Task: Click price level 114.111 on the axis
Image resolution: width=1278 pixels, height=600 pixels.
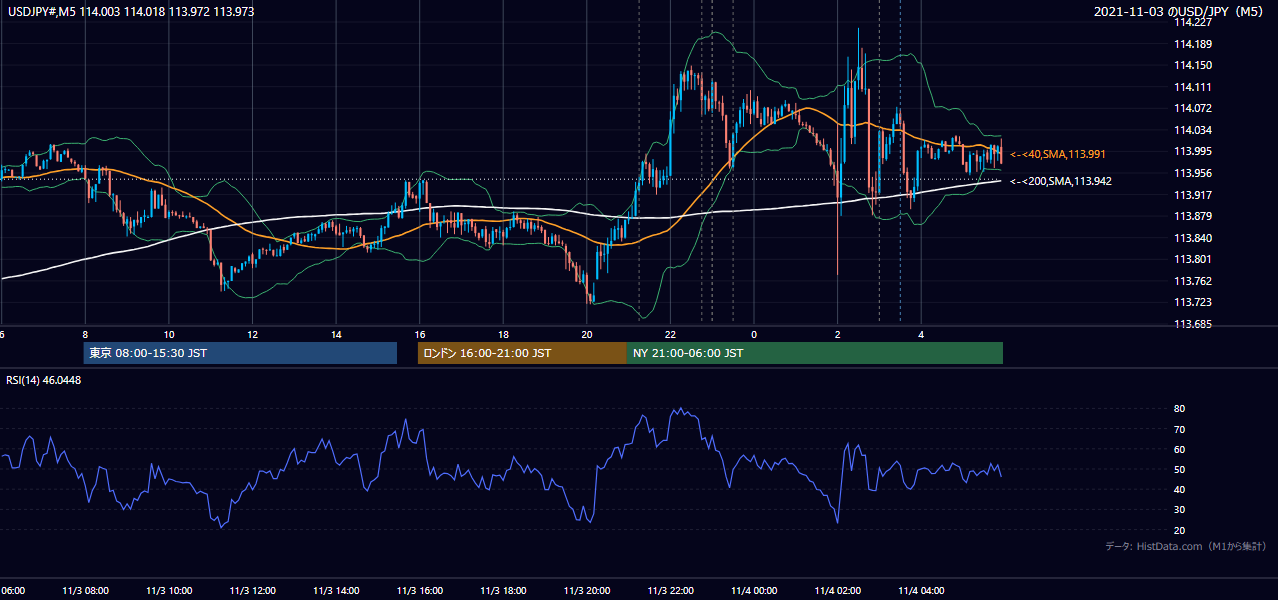Action: point(1194,87)
